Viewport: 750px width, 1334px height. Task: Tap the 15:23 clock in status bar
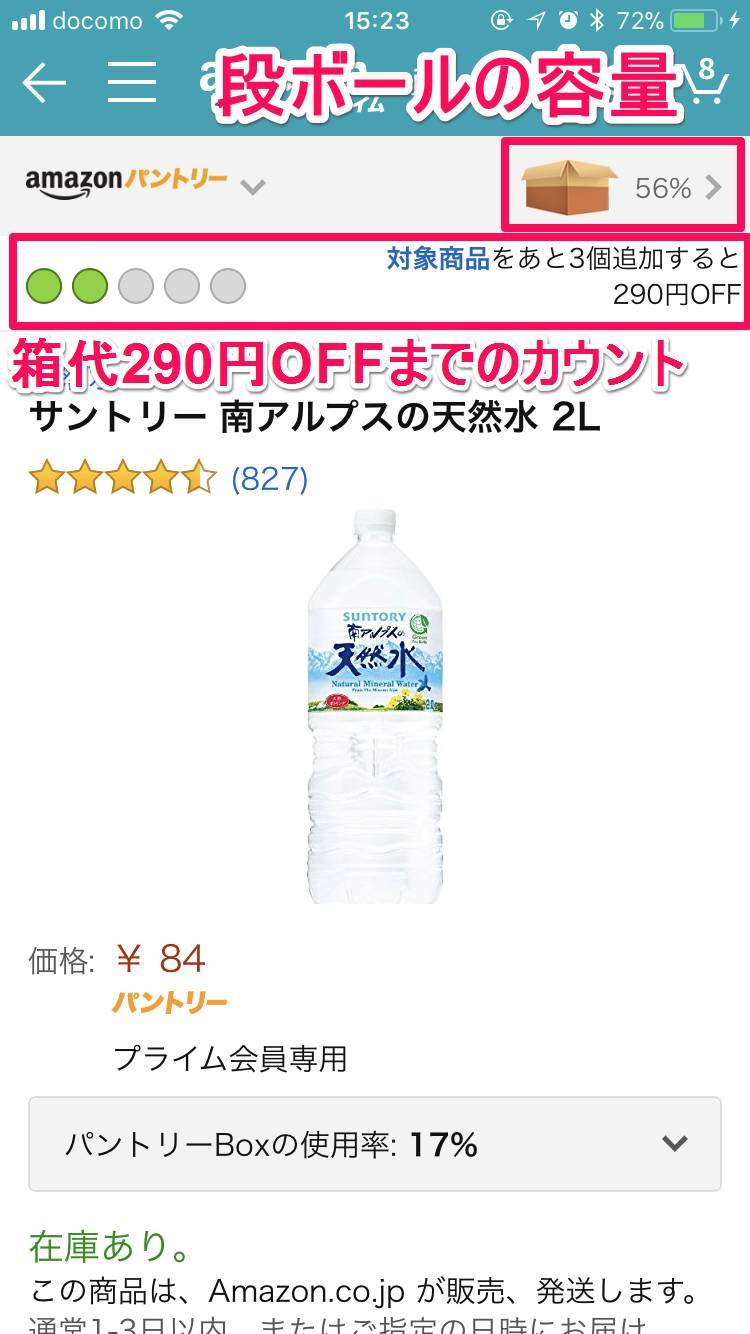(x=375, y=20)
